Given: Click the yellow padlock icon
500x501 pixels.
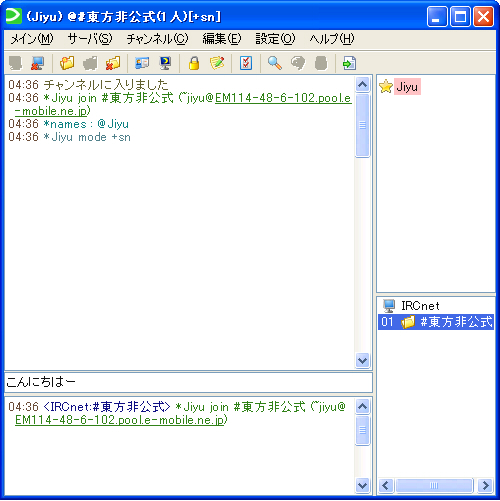Looking at the screenshot, I should (x=194, y=63).
